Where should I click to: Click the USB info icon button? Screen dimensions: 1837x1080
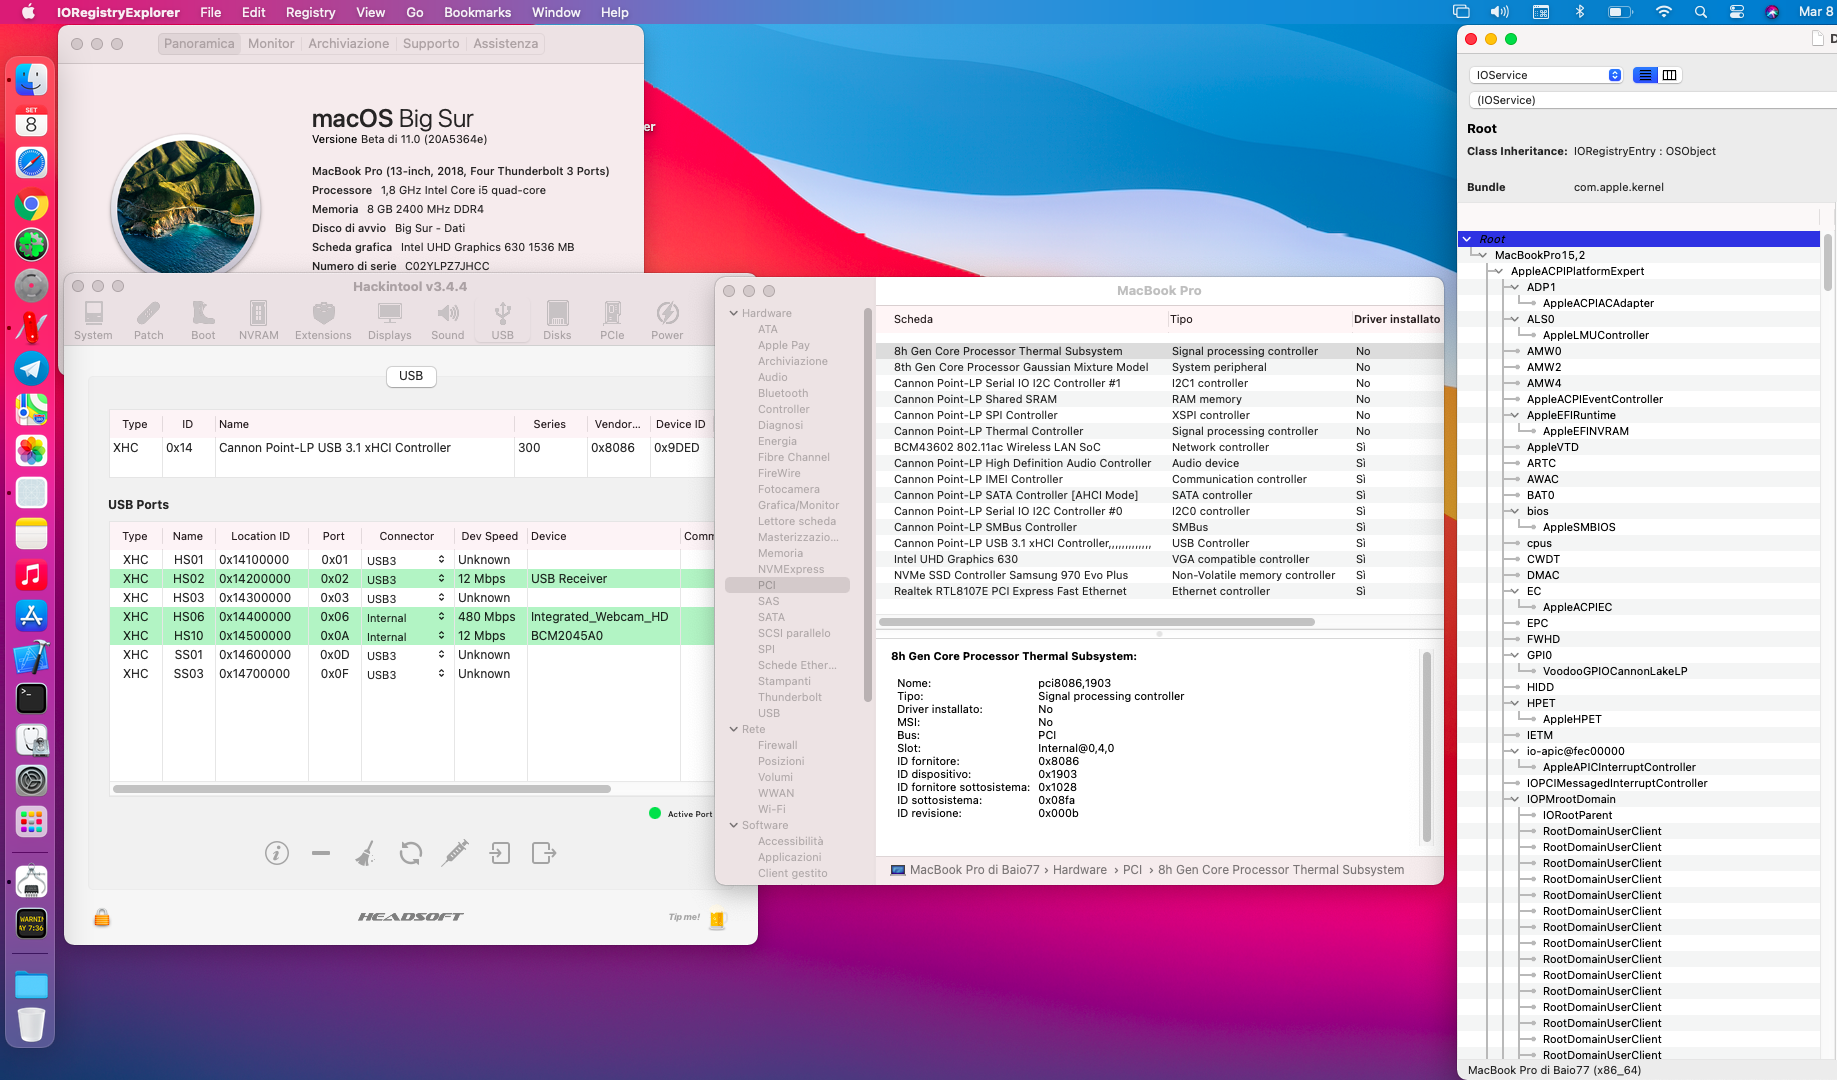tap(277, 853)
